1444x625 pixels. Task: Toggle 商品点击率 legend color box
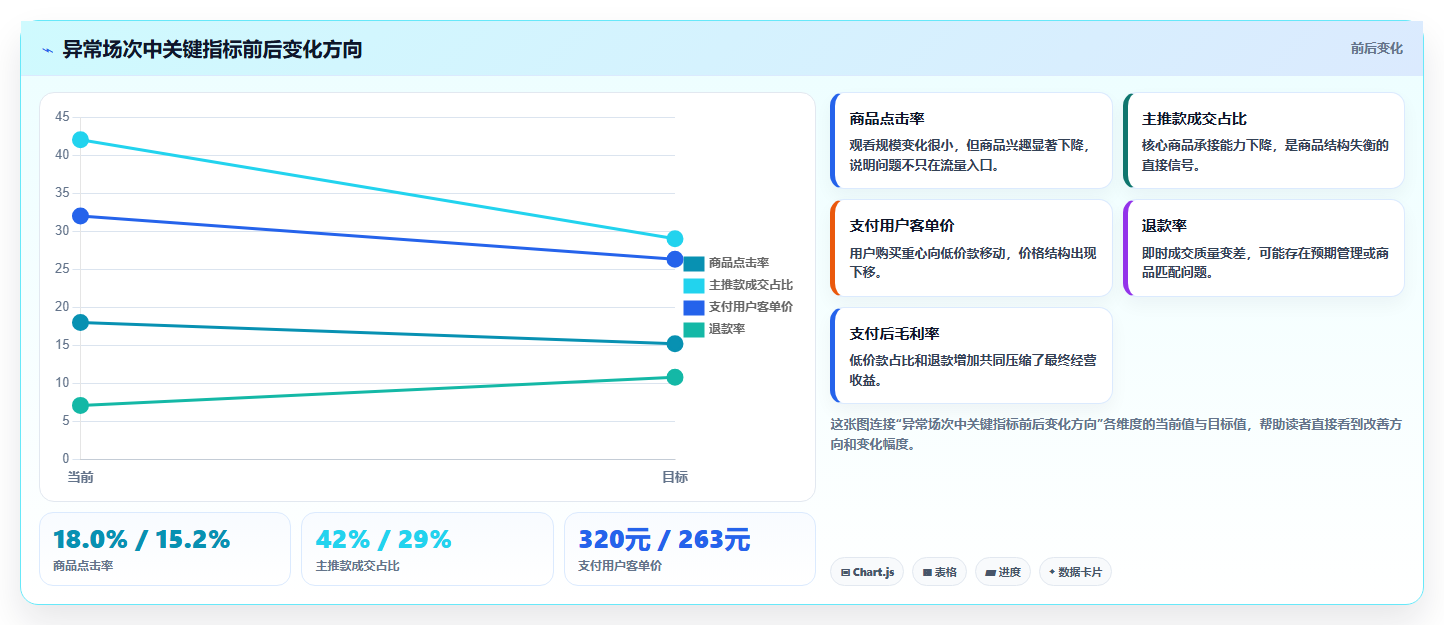point(693,263)
